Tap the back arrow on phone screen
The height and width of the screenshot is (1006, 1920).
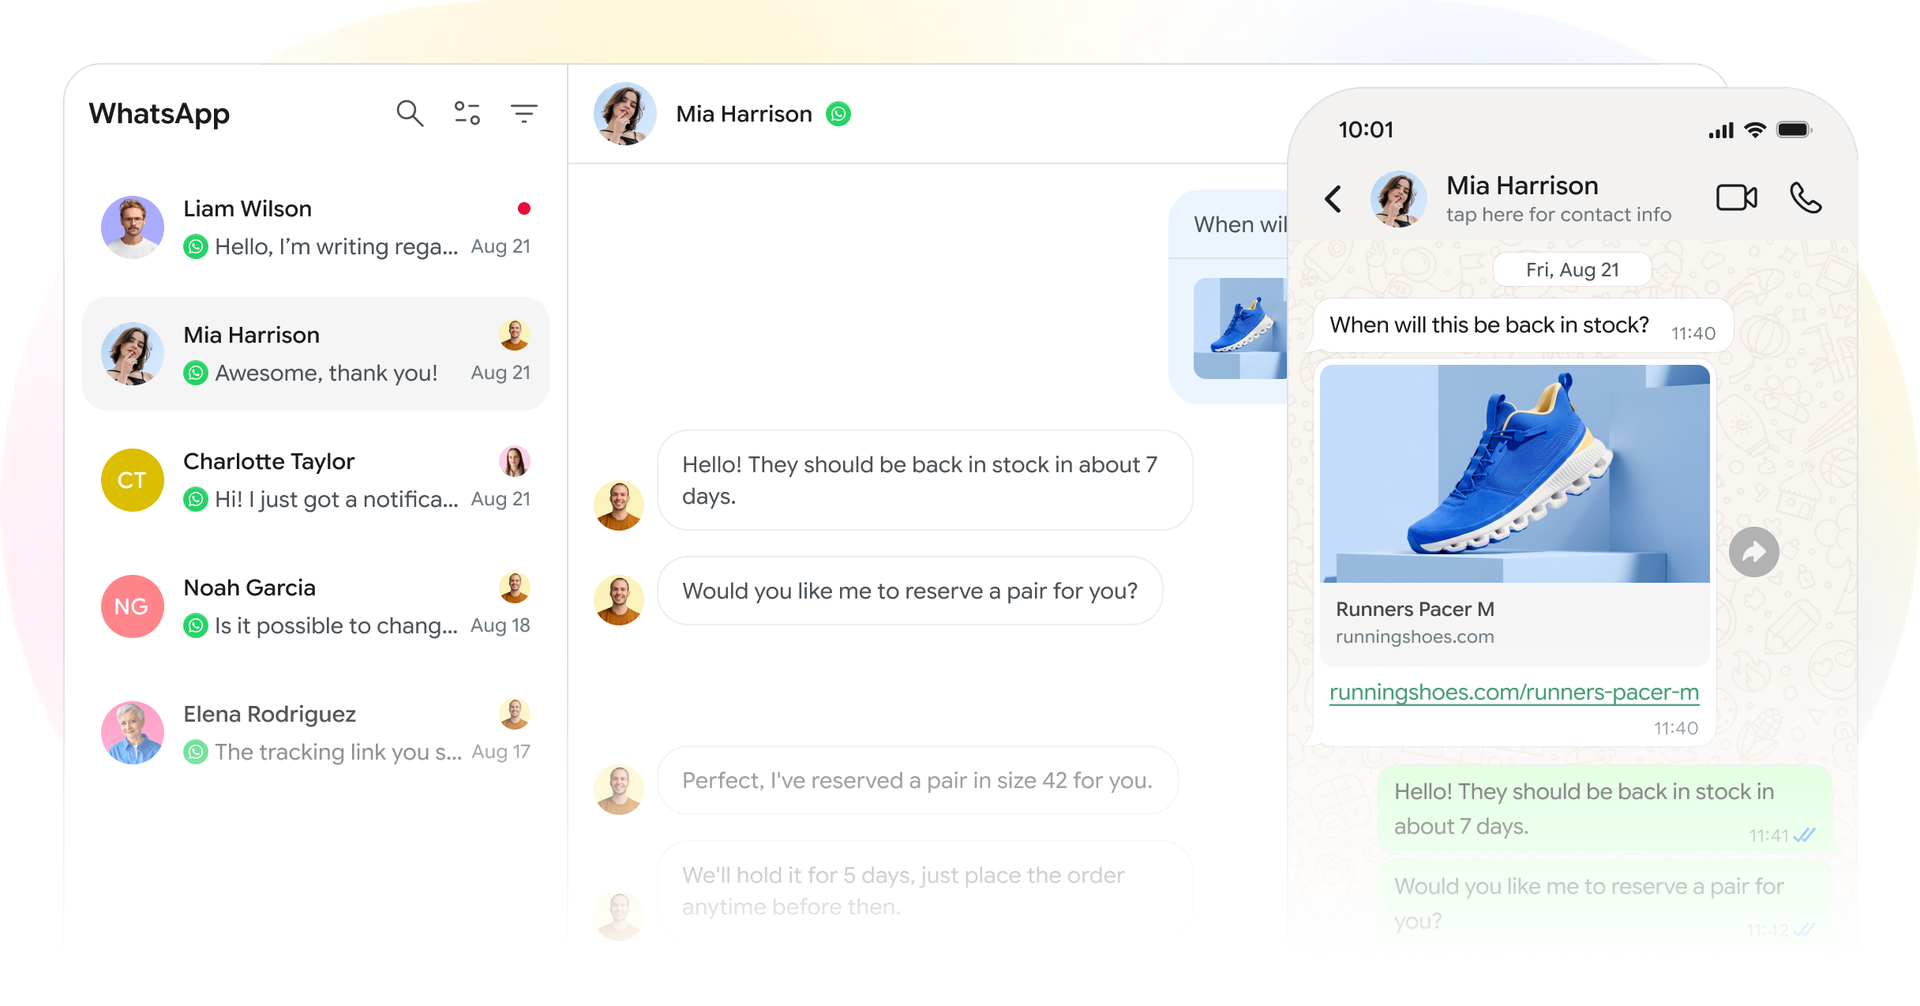[1333, 199]
